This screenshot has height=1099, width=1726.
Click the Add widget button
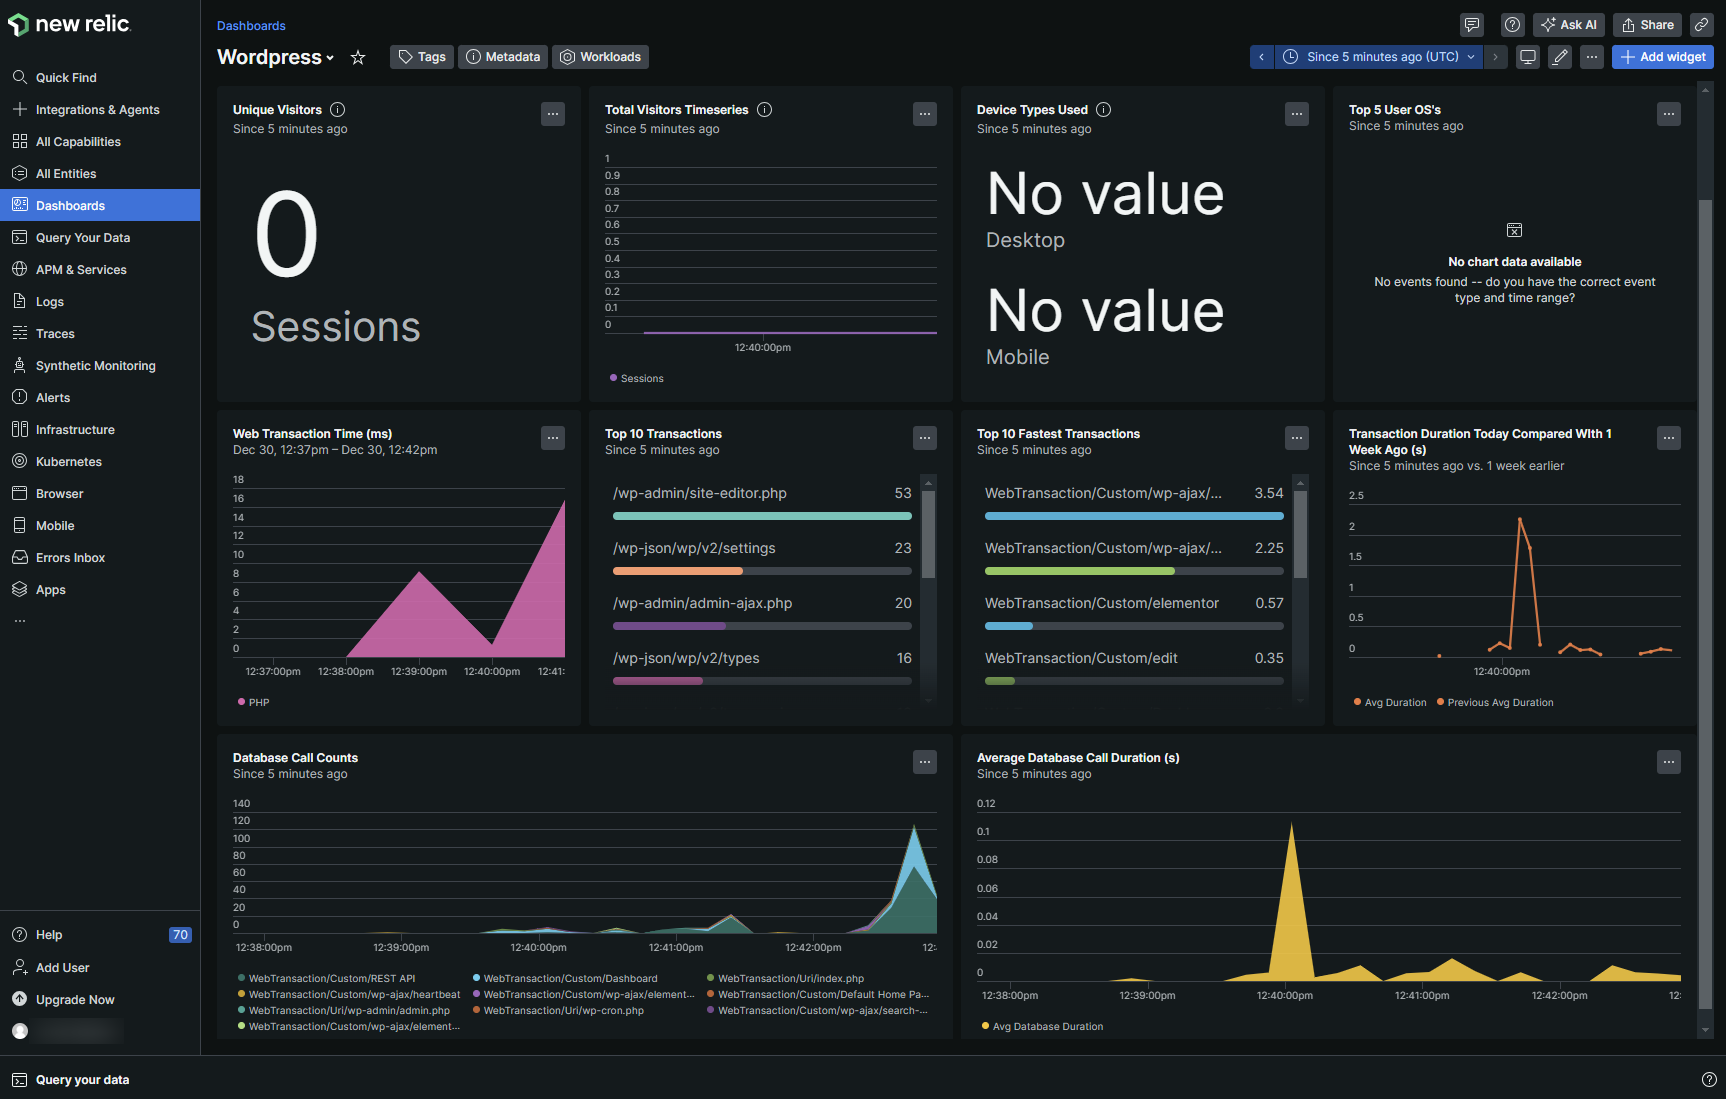click(x=1662, y=57)
